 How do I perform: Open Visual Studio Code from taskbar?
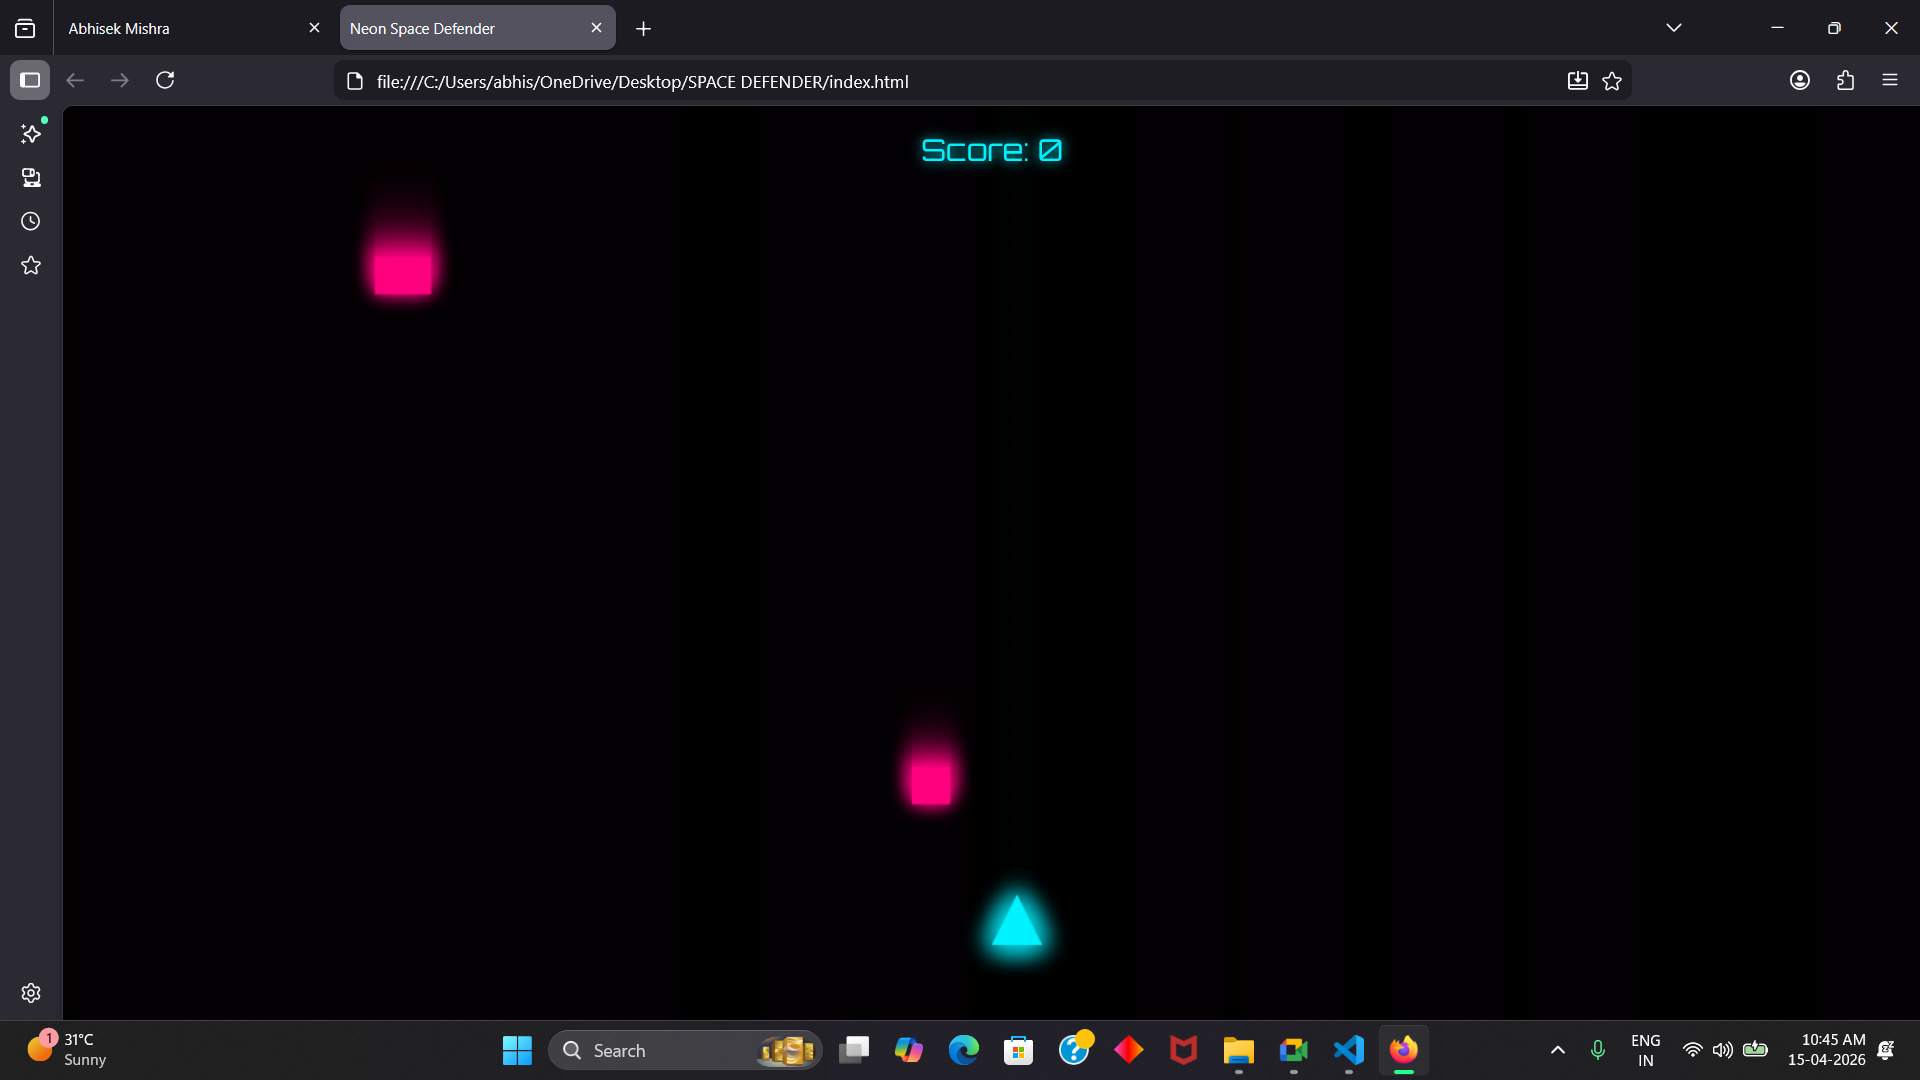[x=1348, y=1050]
